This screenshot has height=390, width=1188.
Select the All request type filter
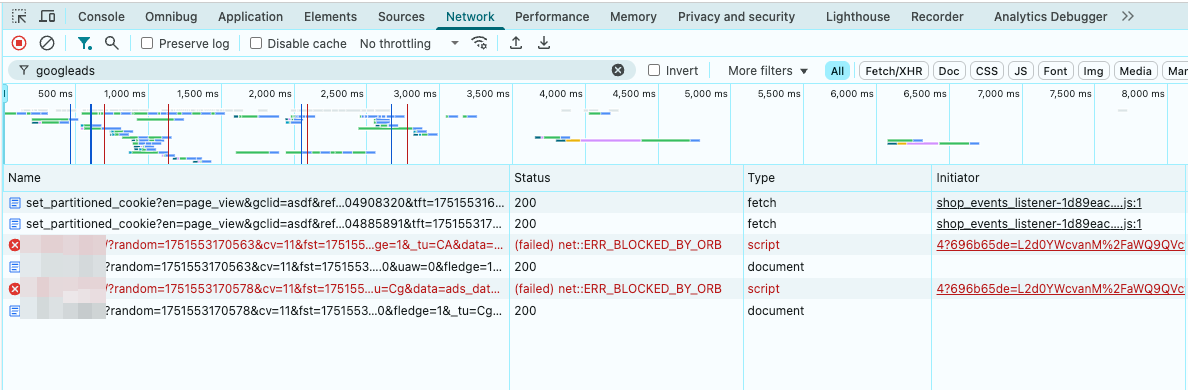(x=837, y=71)
